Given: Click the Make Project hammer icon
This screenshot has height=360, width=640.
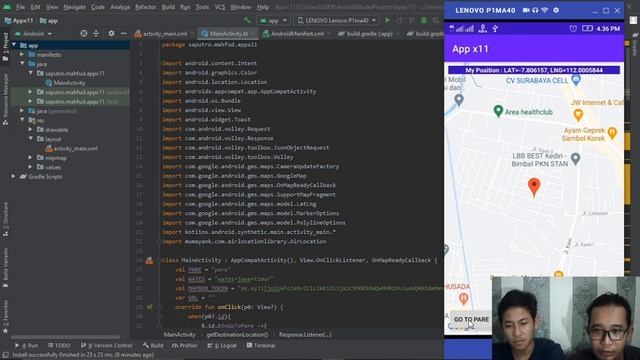Looking at the screenshot, I should [x=247, y=20].
